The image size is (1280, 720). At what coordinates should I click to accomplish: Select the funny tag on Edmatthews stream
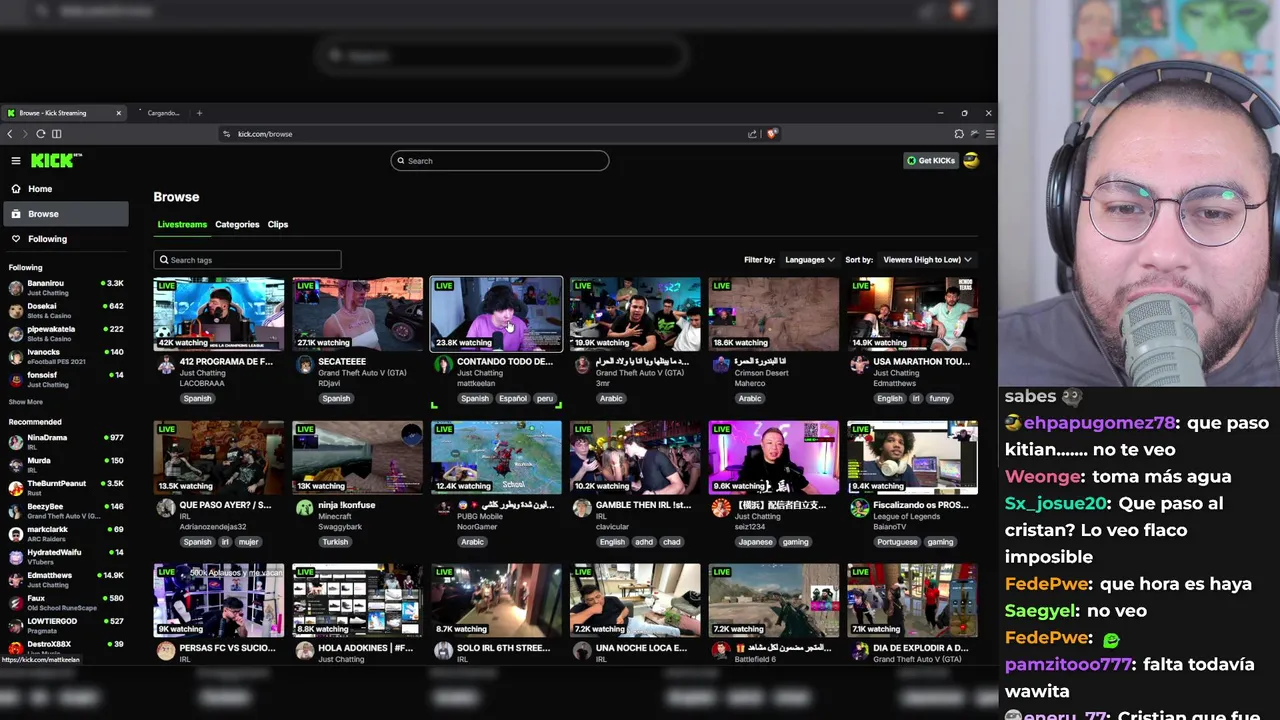939,399
